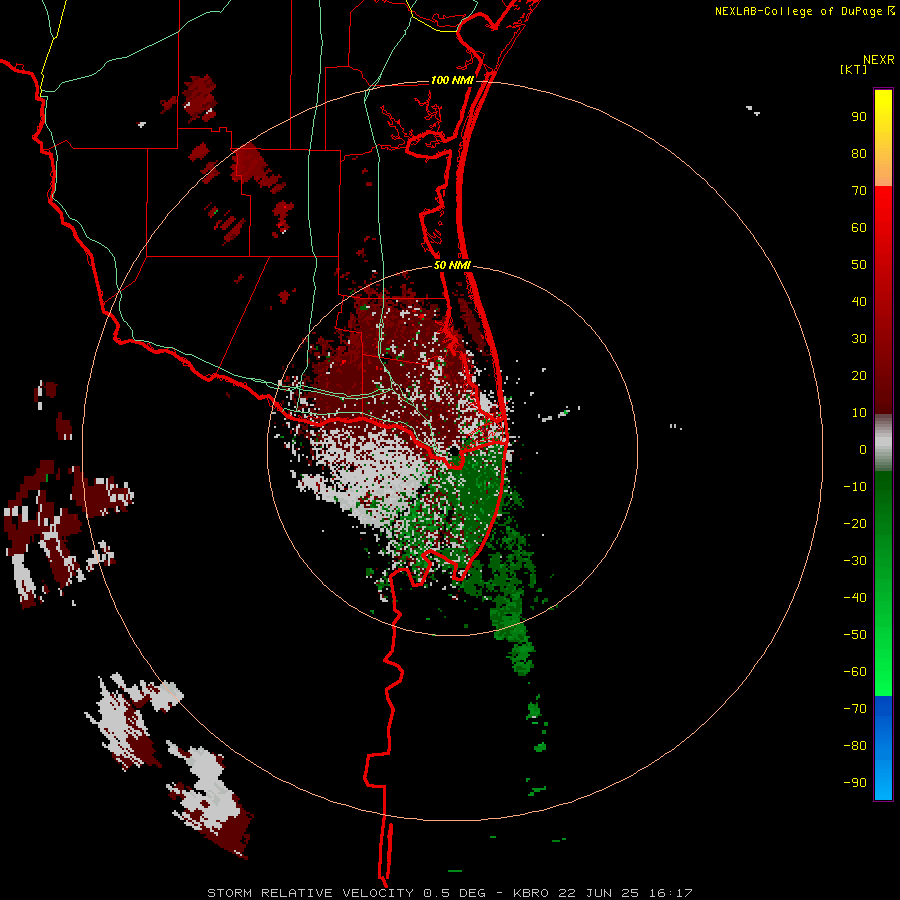Click the -80 value on velocity scale
The image size is (900, 900).
855,746
